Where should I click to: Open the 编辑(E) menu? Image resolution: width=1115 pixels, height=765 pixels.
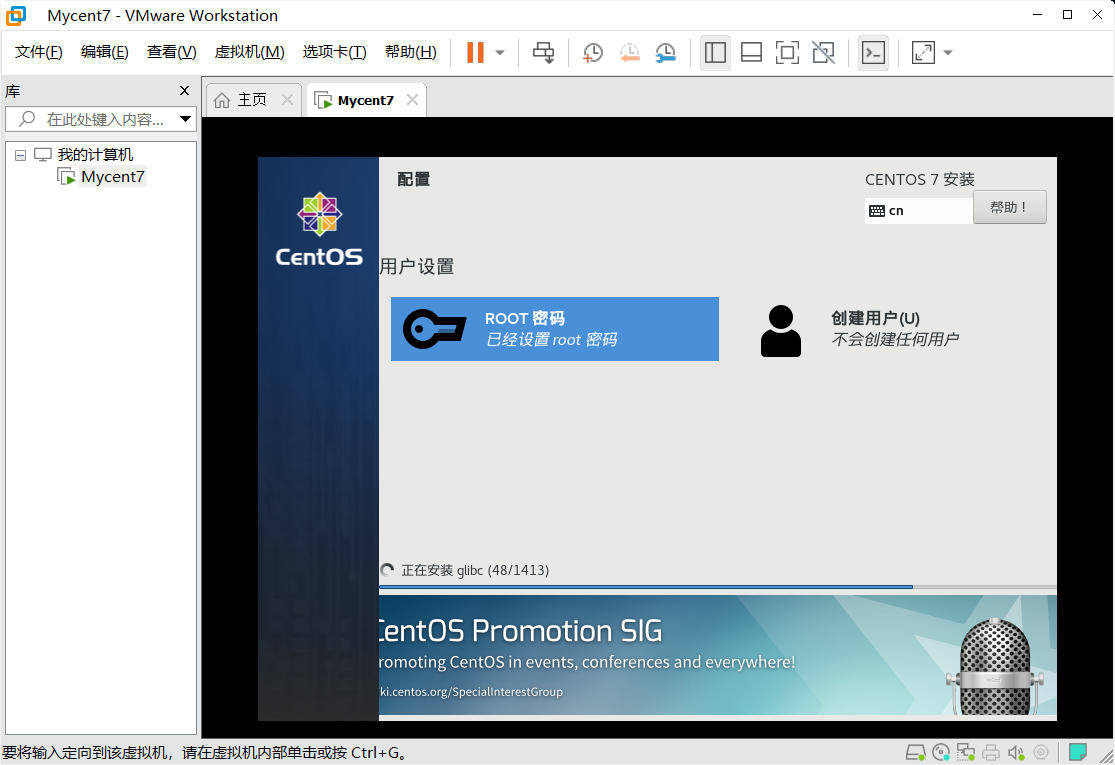coord(105,52)
